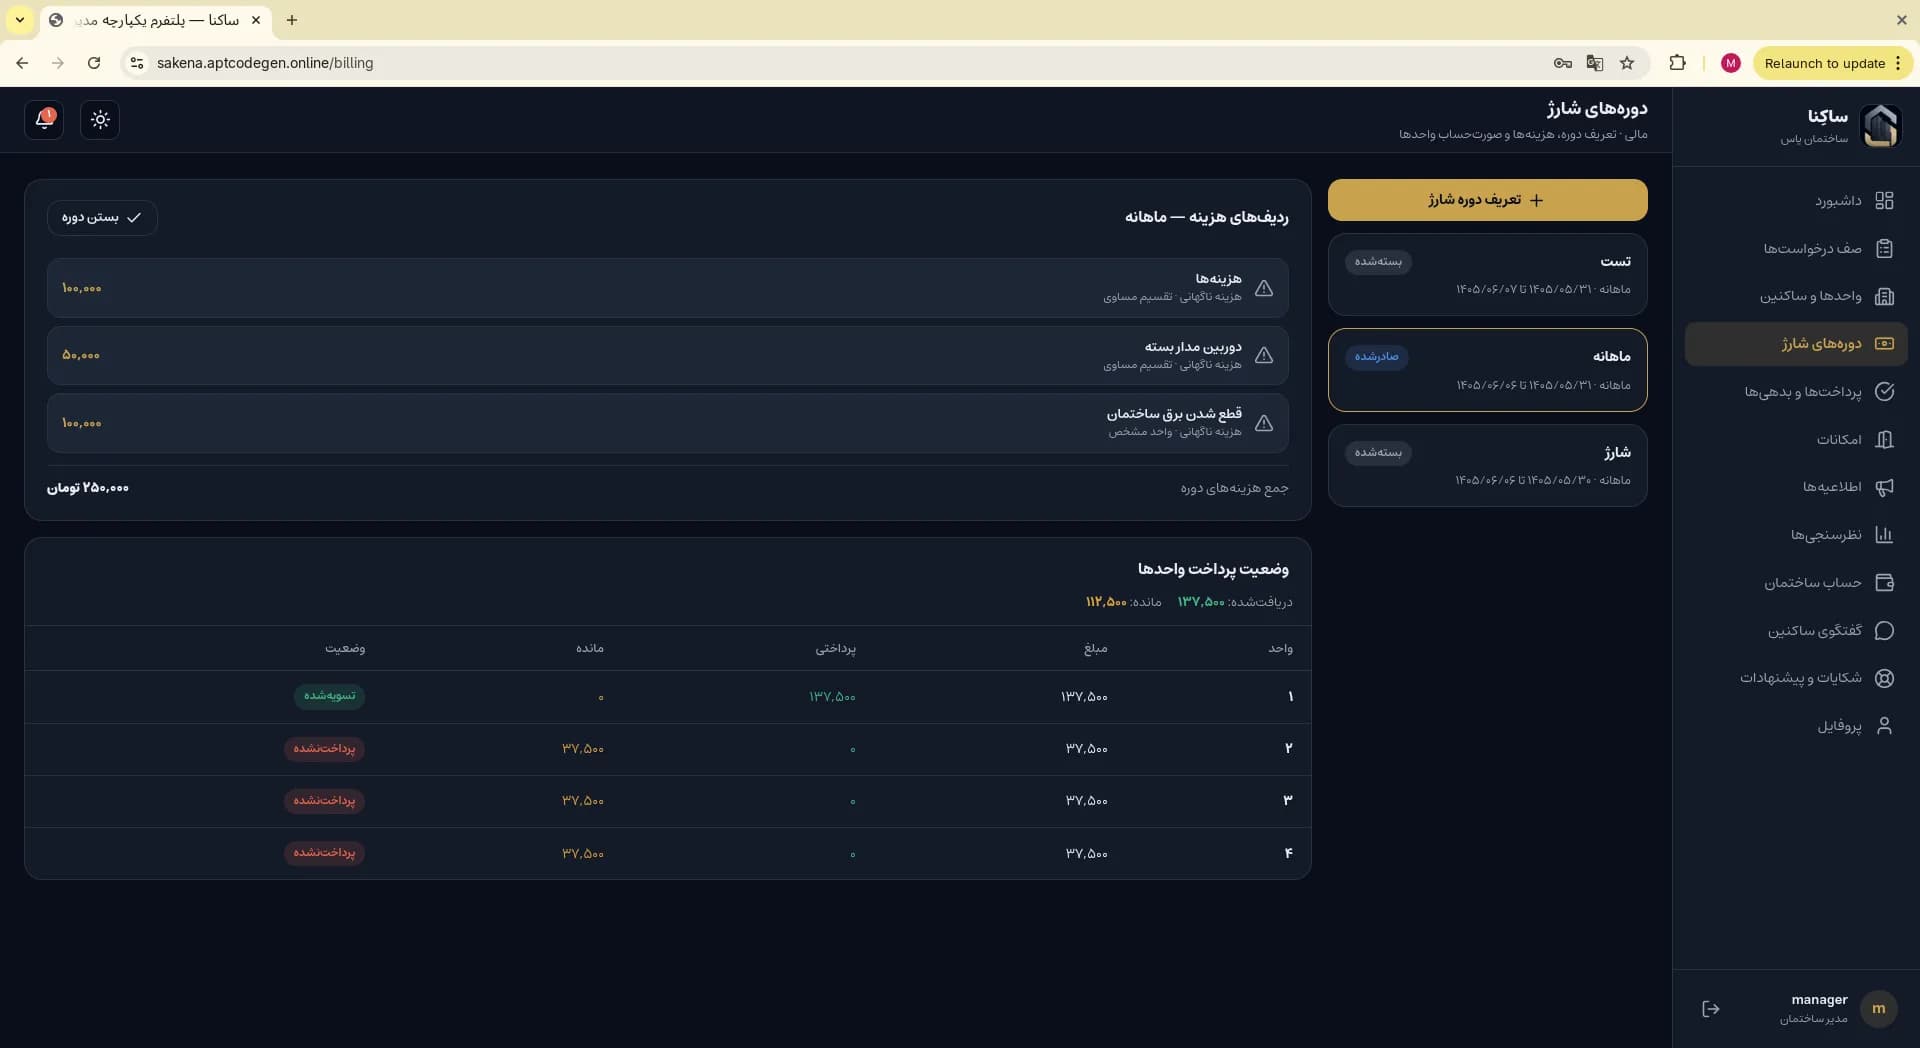Click the logout icon beside manager
Viewport: 1920px width, 1048px height.
pos(1711,1009)
